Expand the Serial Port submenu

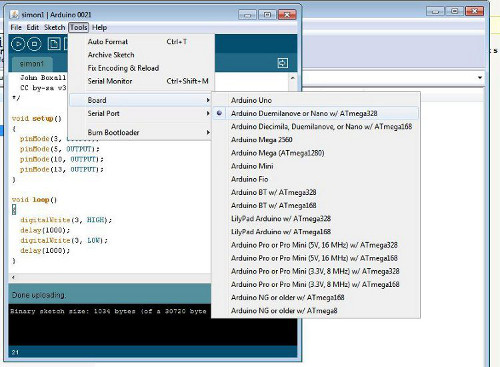pos(140,113)
